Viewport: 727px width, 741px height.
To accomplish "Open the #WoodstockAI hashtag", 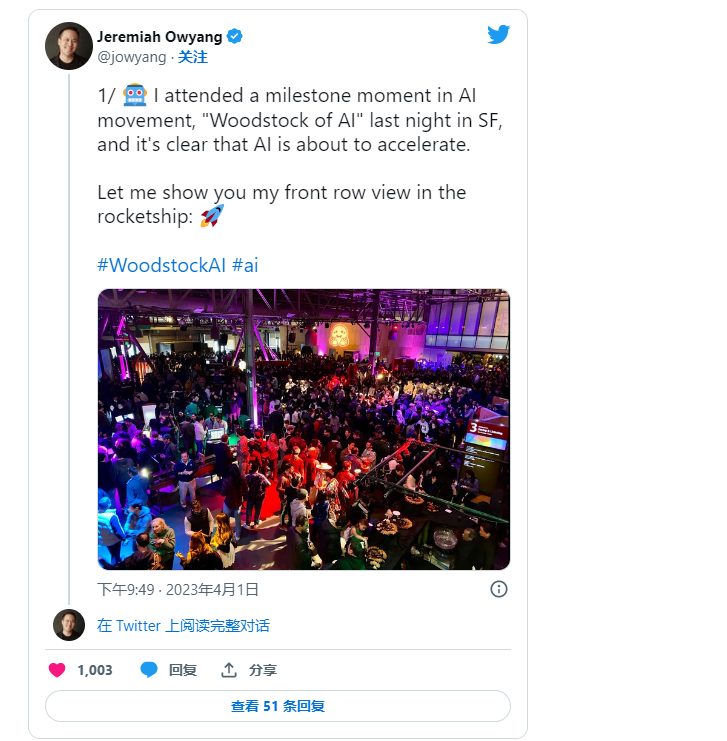I will [x=162, y=265].
